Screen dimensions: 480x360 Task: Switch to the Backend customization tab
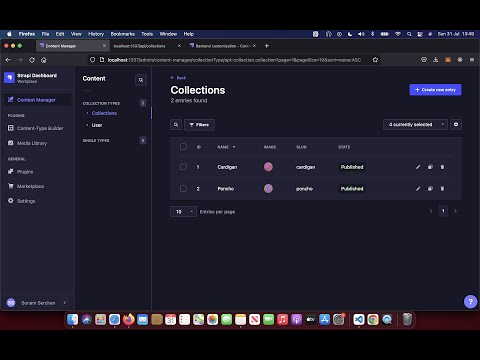[222, 46]
